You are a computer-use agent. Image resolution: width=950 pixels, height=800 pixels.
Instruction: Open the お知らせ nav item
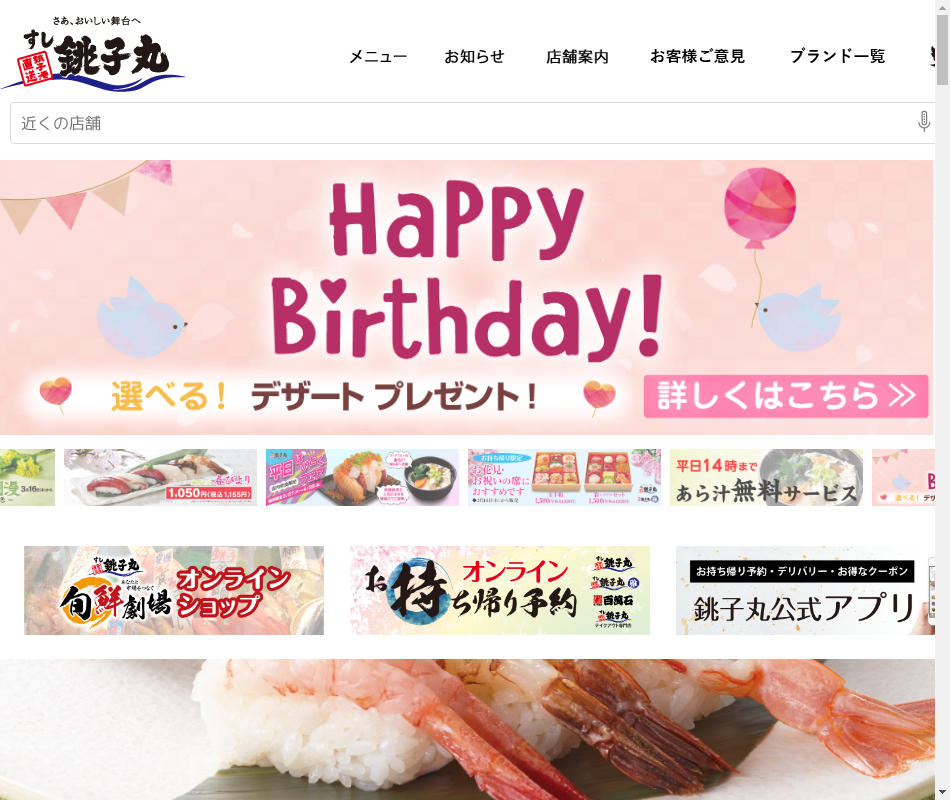(474, 56)
